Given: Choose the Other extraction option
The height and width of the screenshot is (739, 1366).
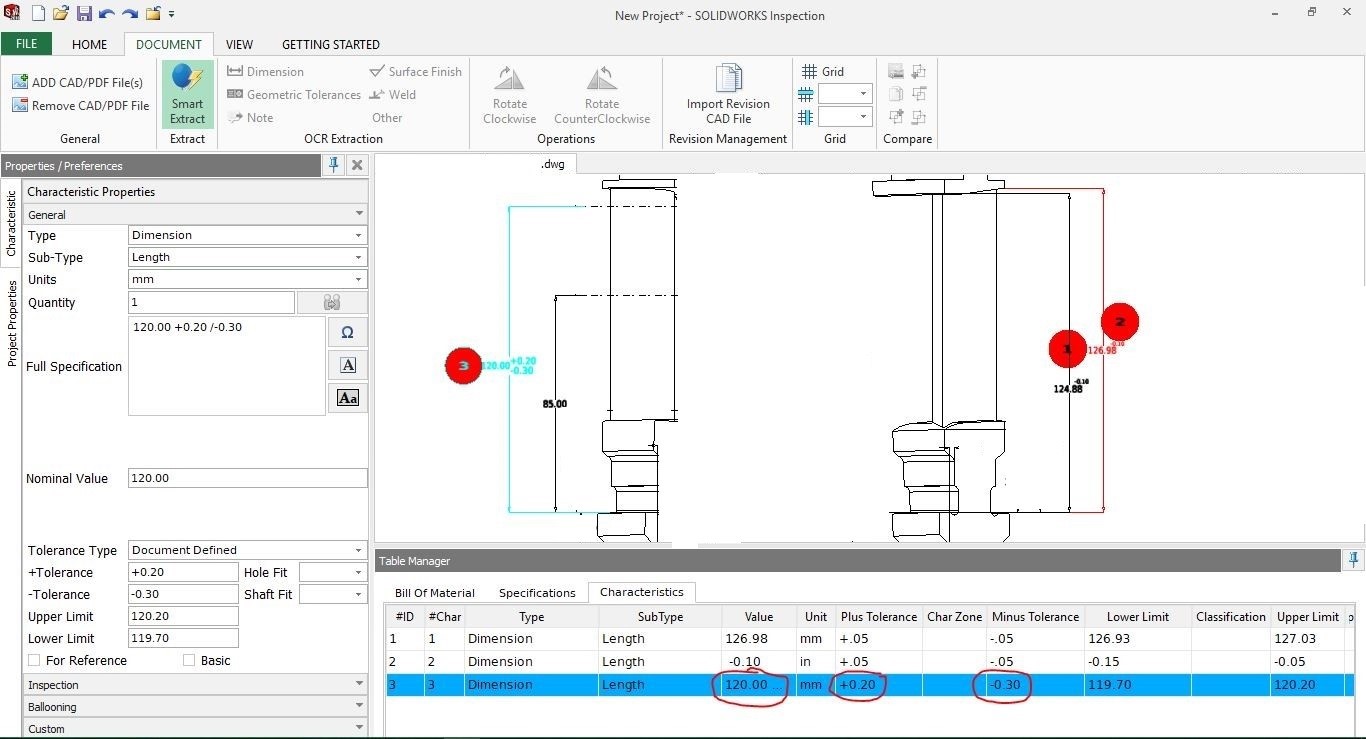Looking at the screenshot, I should pyautogui.click(x=387, y=117).
